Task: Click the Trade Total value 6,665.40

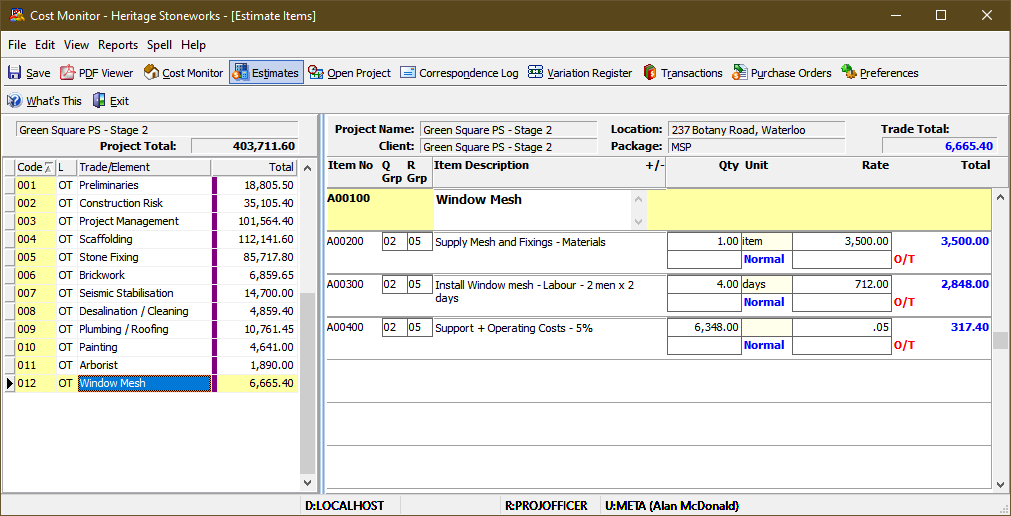Action: click(x=939, y=146)
